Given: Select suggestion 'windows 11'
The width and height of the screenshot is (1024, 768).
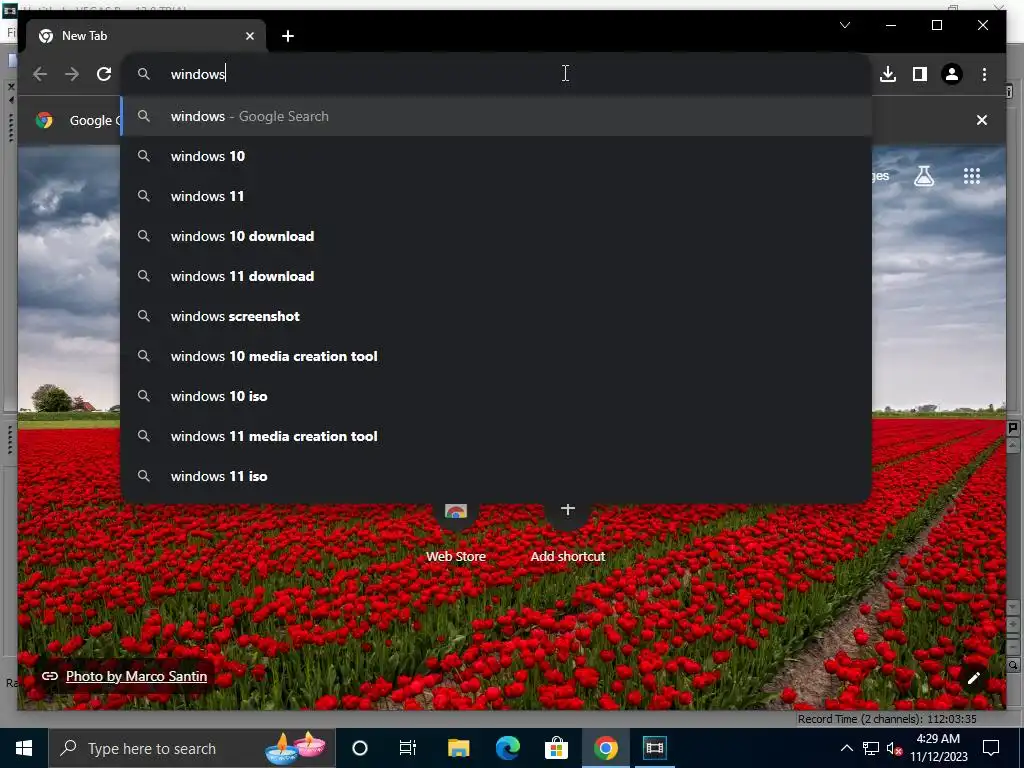Looking at the screenshot, I should click(x=496, y=196).
